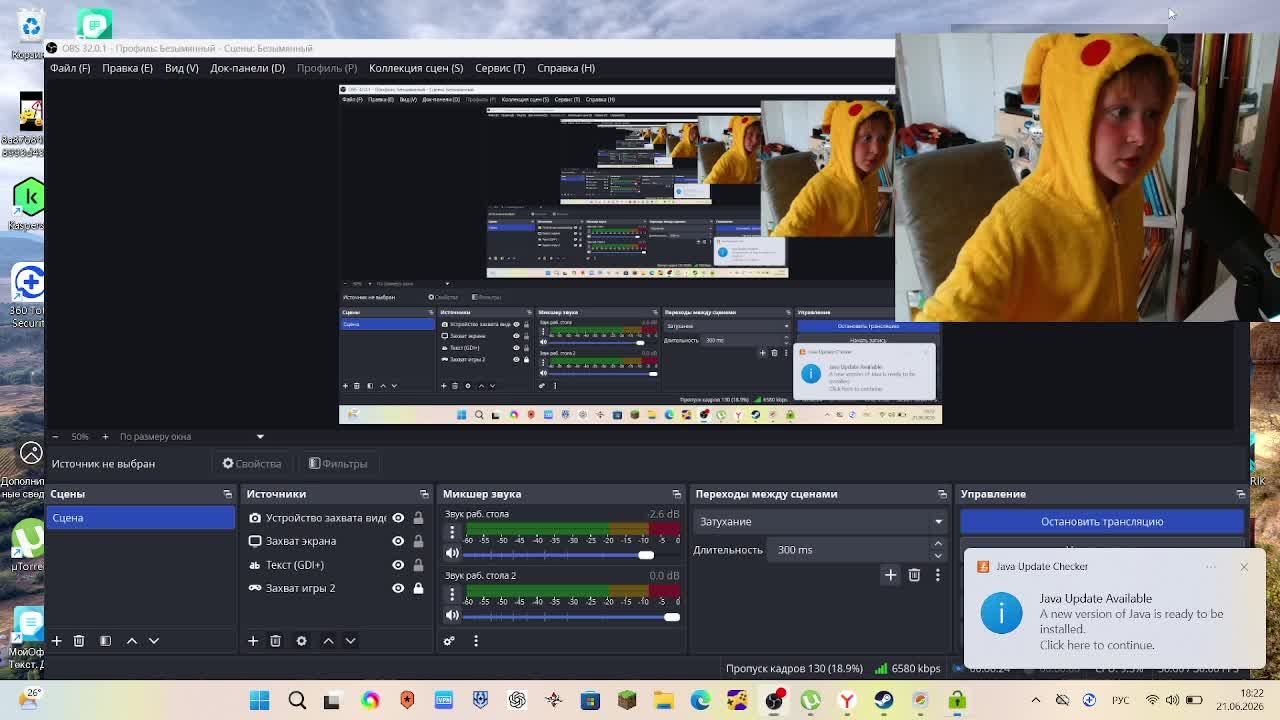
Task: Move the scene up with the arrow
Action: (132, 641)
